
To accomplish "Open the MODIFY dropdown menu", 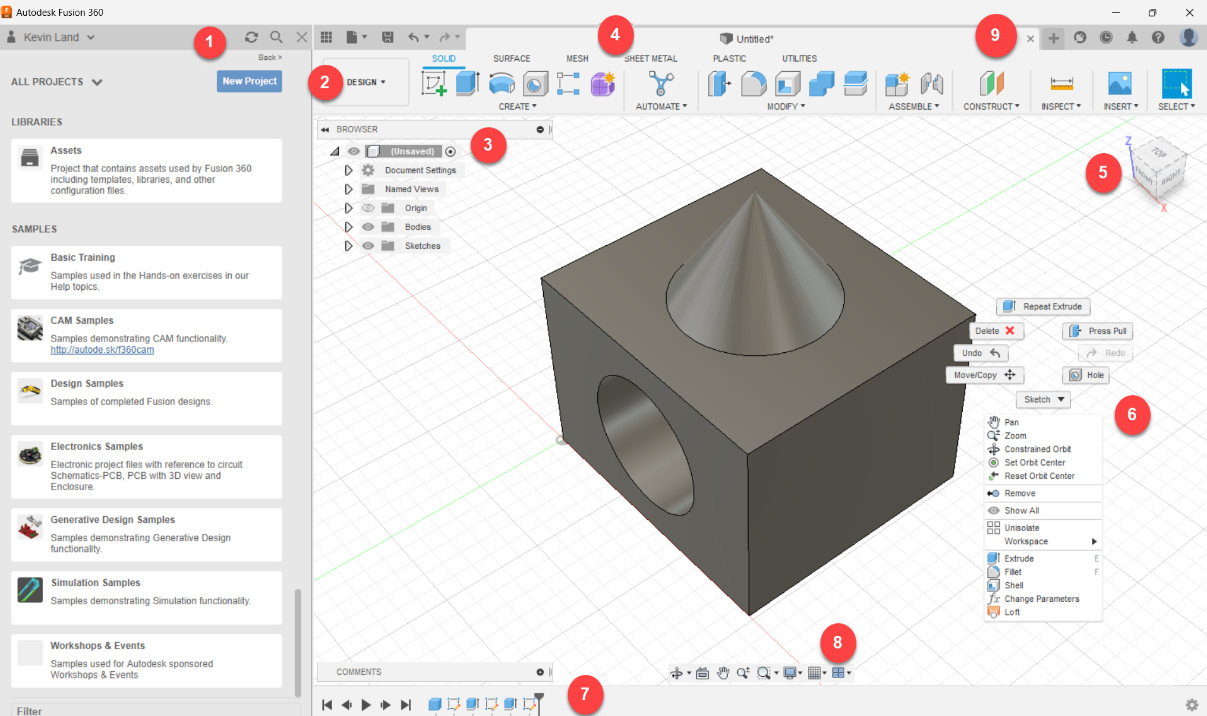I will click(787, 106).
